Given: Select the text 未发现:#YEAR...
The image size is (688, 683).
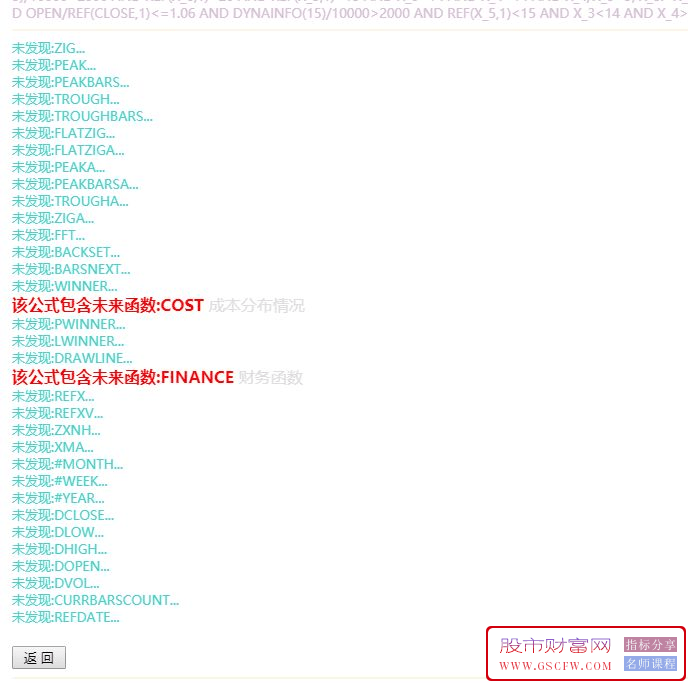Looking at the screenshot, I should [x=58, y=499].
